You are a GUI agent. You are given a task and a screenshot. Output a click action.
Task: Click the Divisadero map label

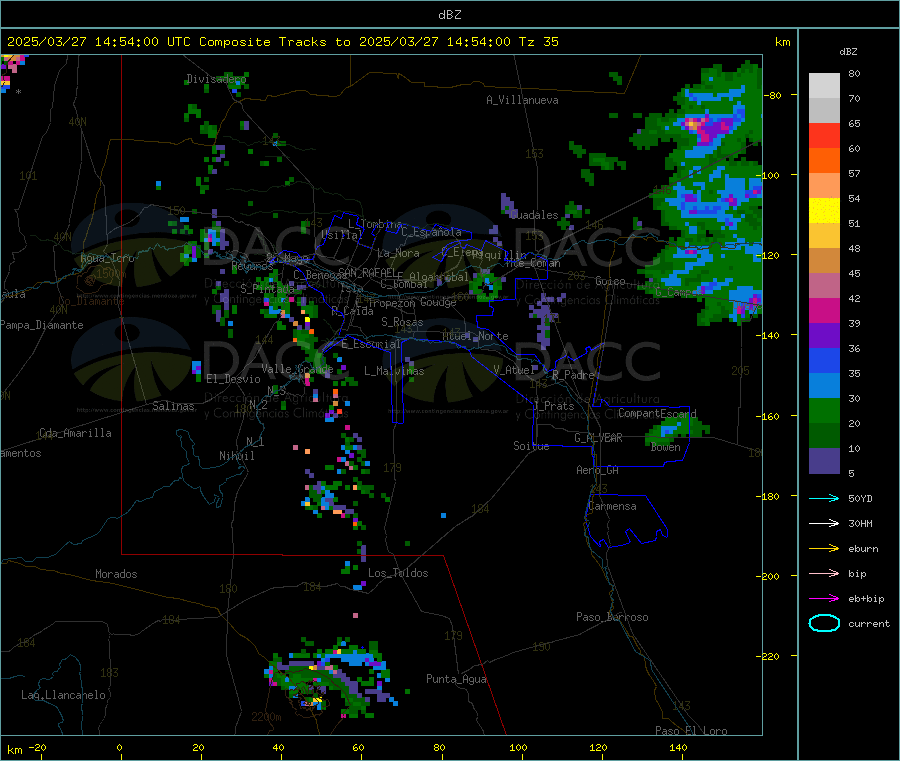[x=216, y=79]
